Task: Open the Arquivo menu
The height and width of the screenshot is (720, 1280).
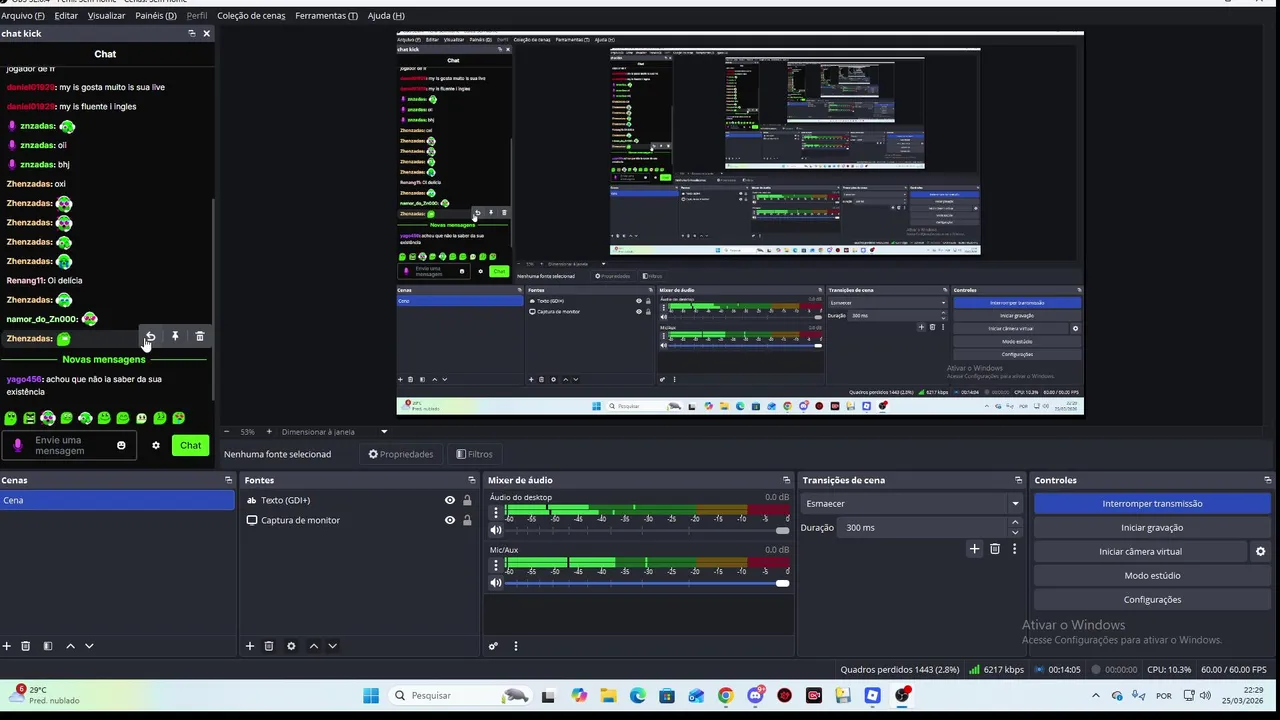Action: 23,16
